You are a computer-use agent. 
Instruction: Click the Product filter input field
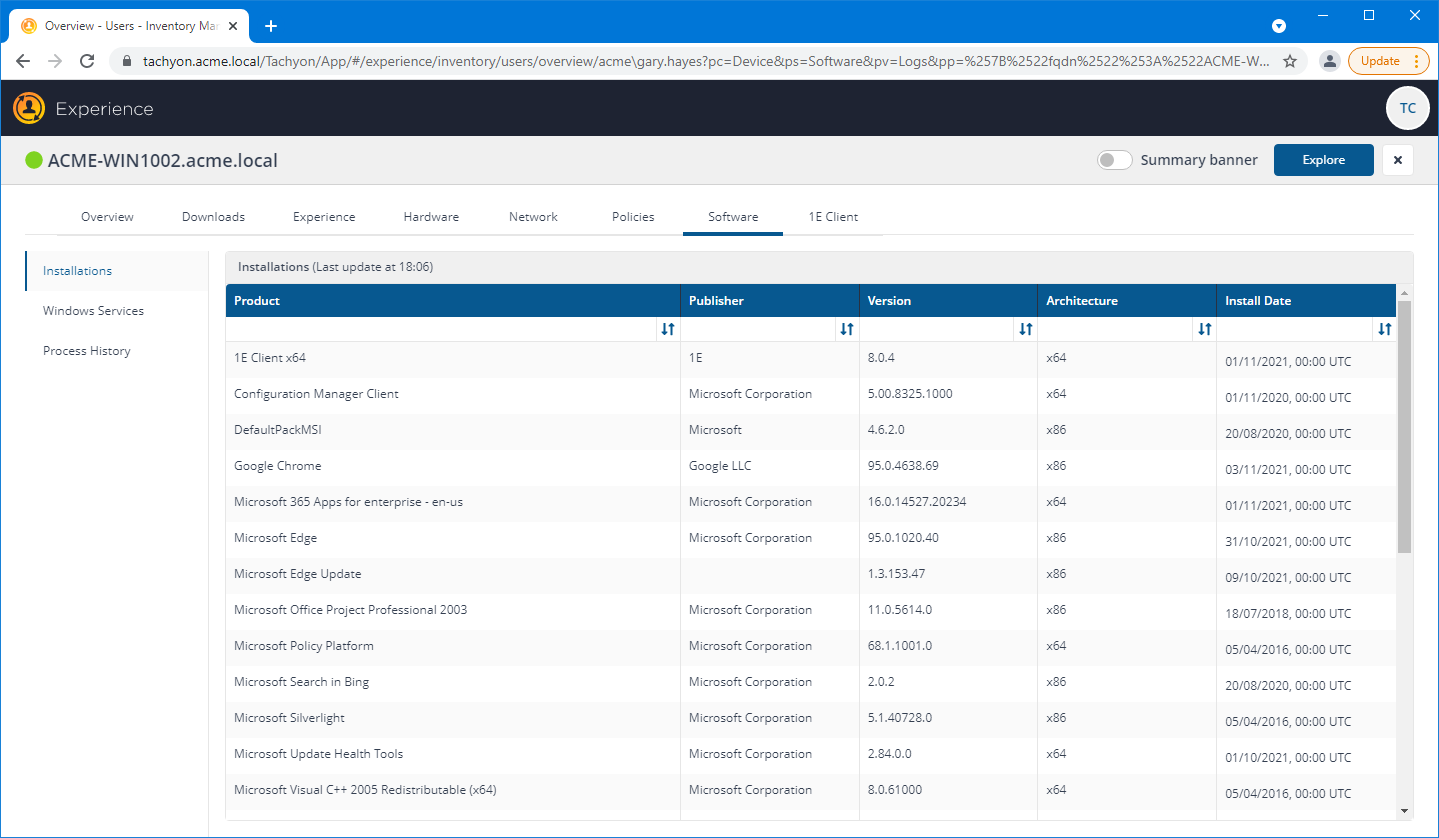441,329
